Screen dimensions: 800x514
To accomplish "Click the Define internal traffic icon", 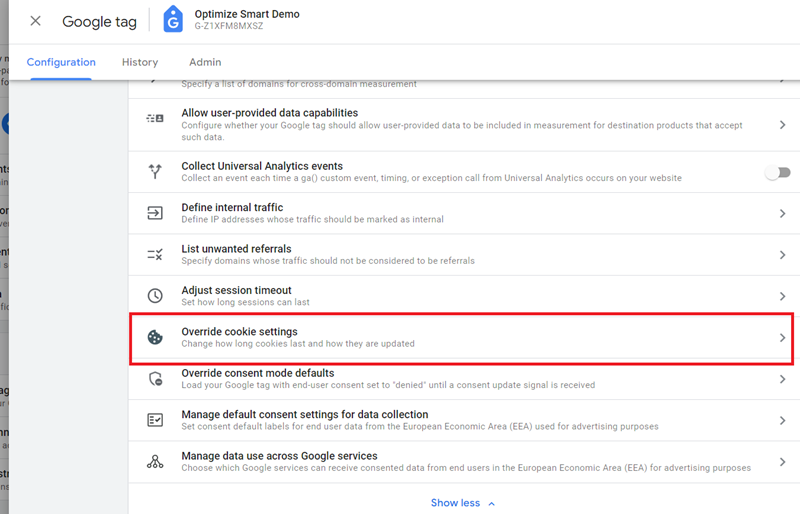I will point(155,213).
